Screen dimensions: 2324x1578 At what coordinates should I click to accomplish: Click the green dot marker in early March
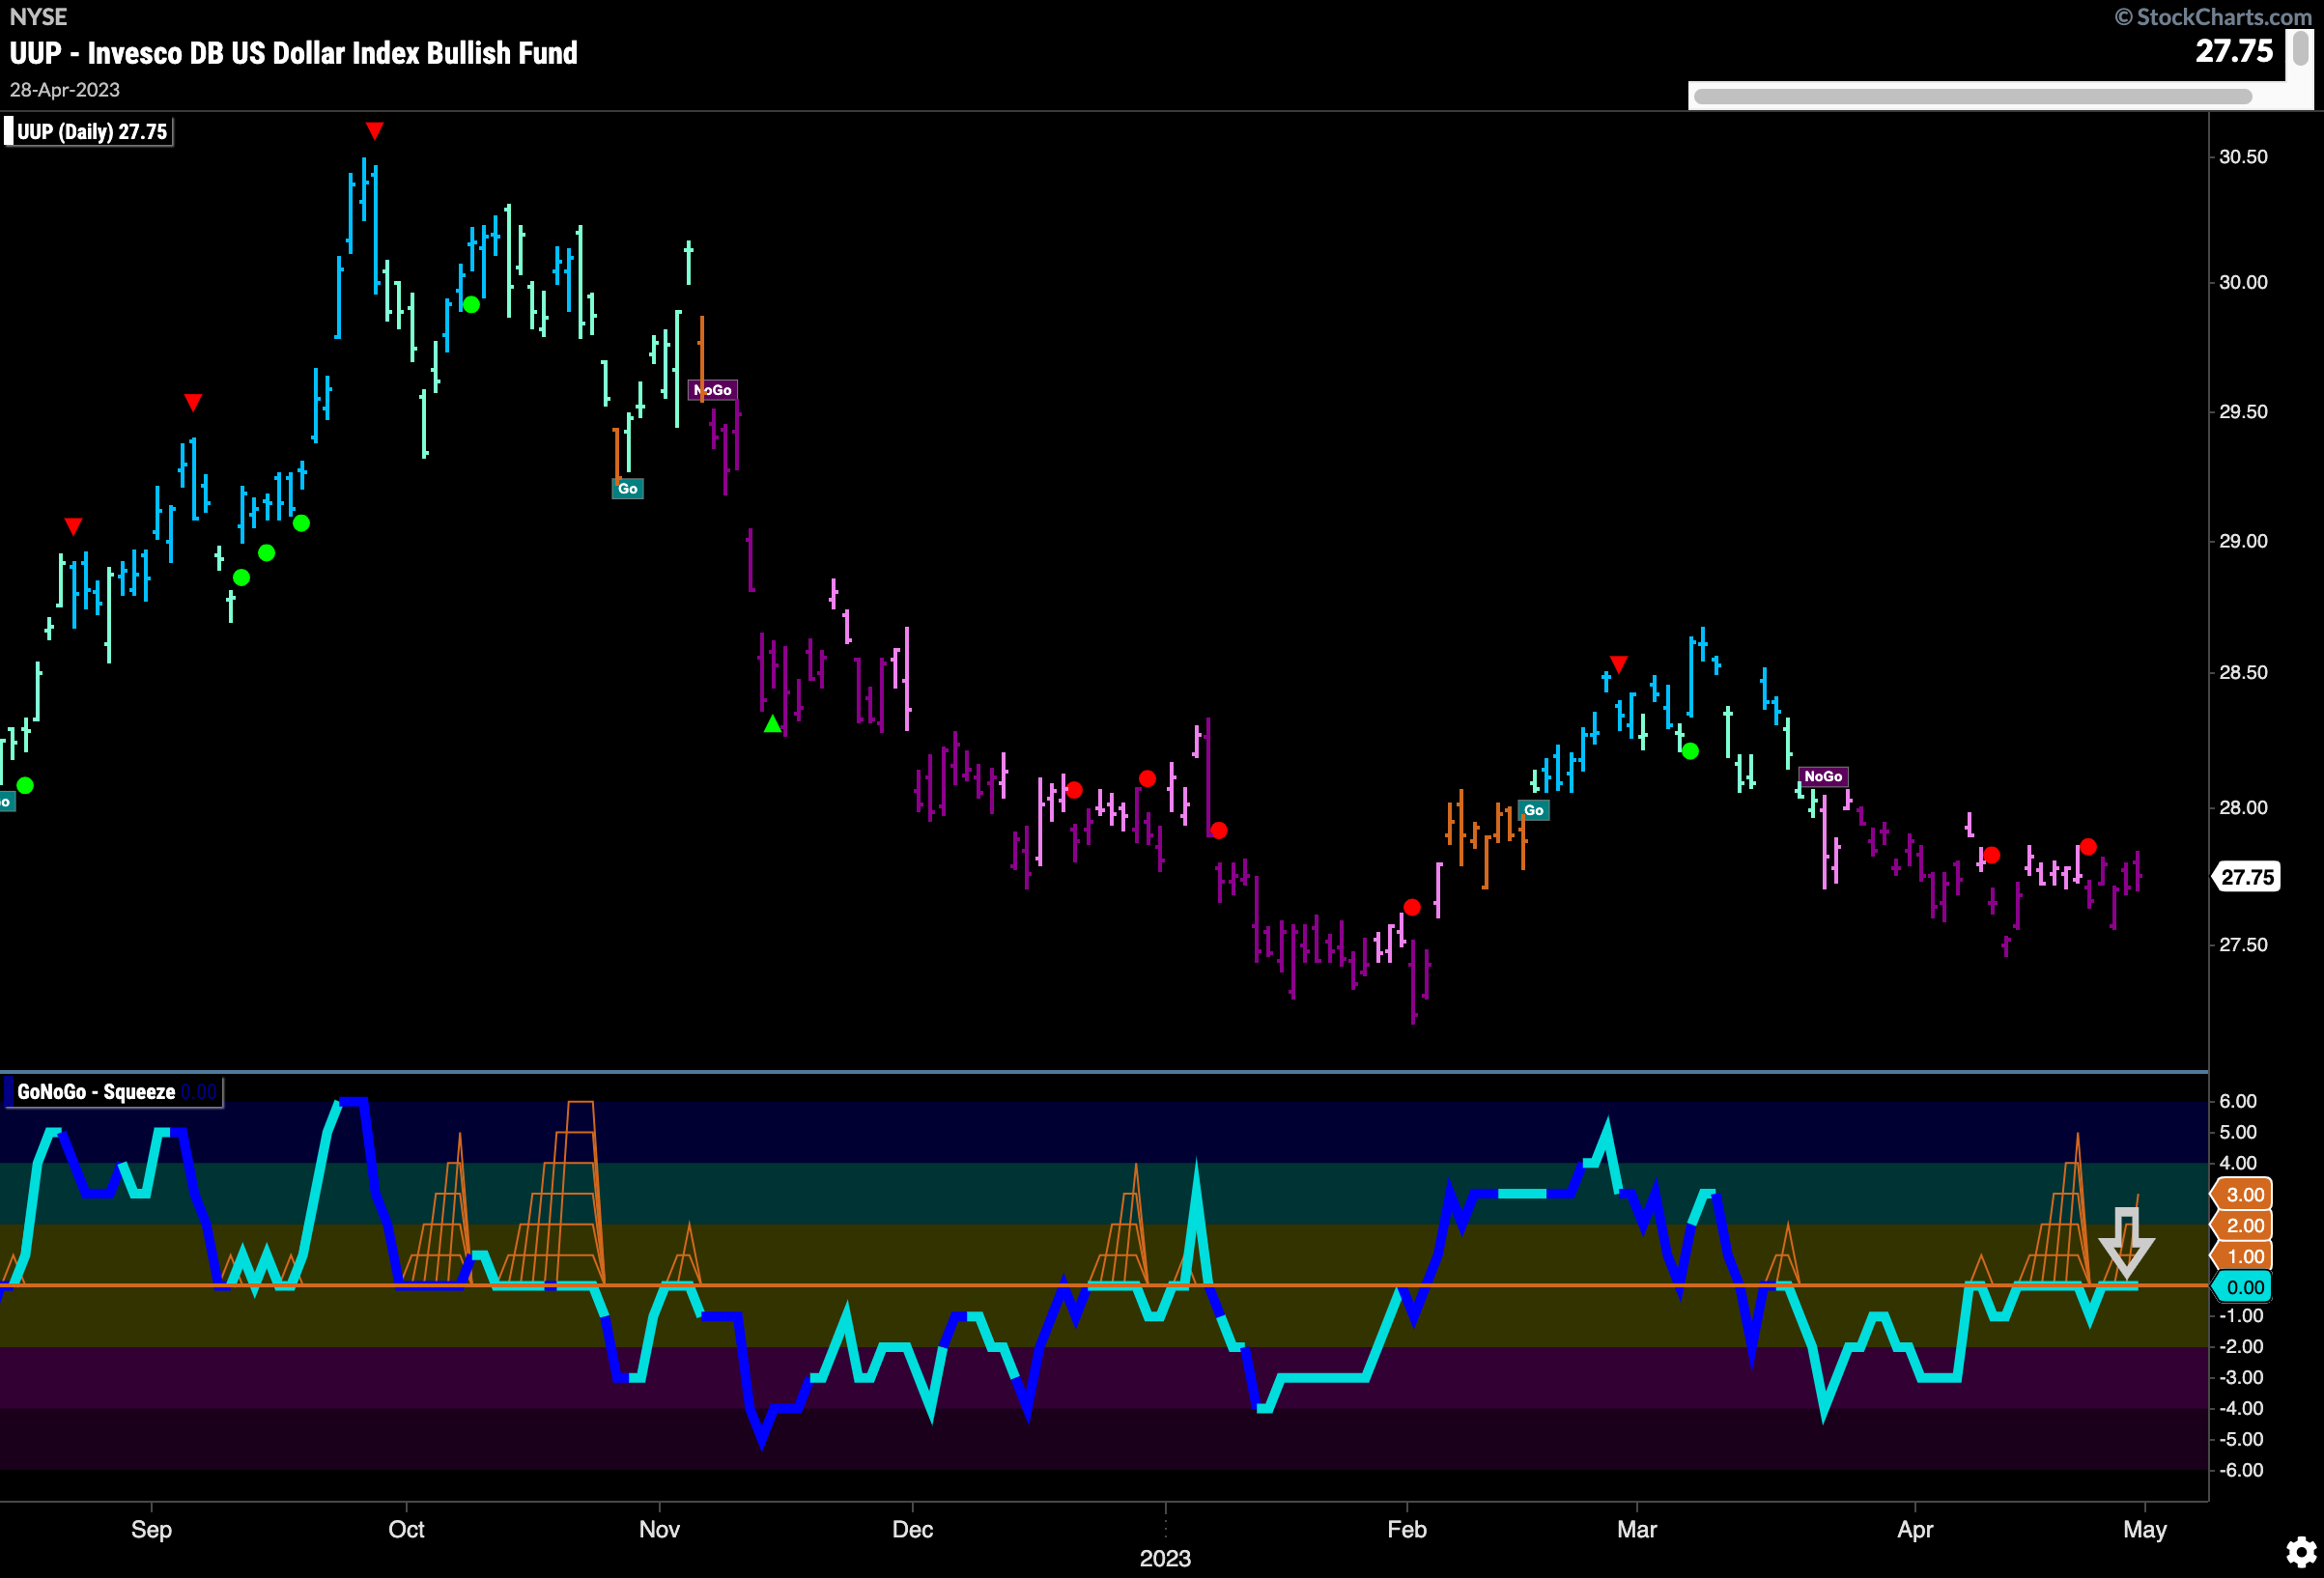1690,751
